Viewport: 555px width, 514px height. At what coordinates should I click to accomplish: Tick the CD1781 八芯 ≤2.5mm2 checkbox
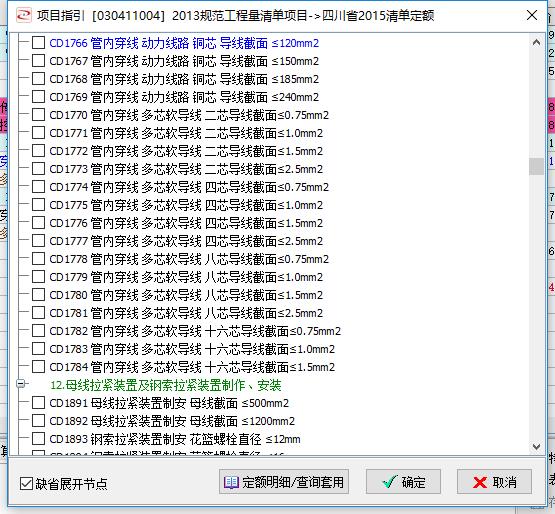click(x=38, y=313)
